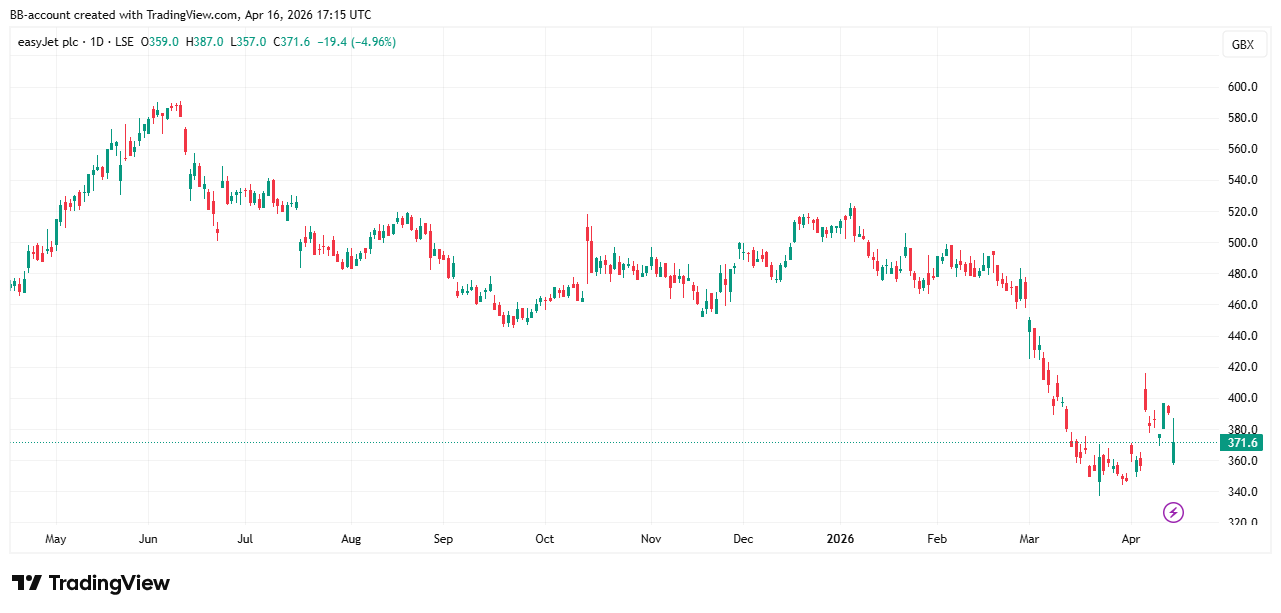The width and height of the screenshot is (1281, 613).
Task: Click the 320.0 label on price axis
Action: click(x=1242, y=523)
